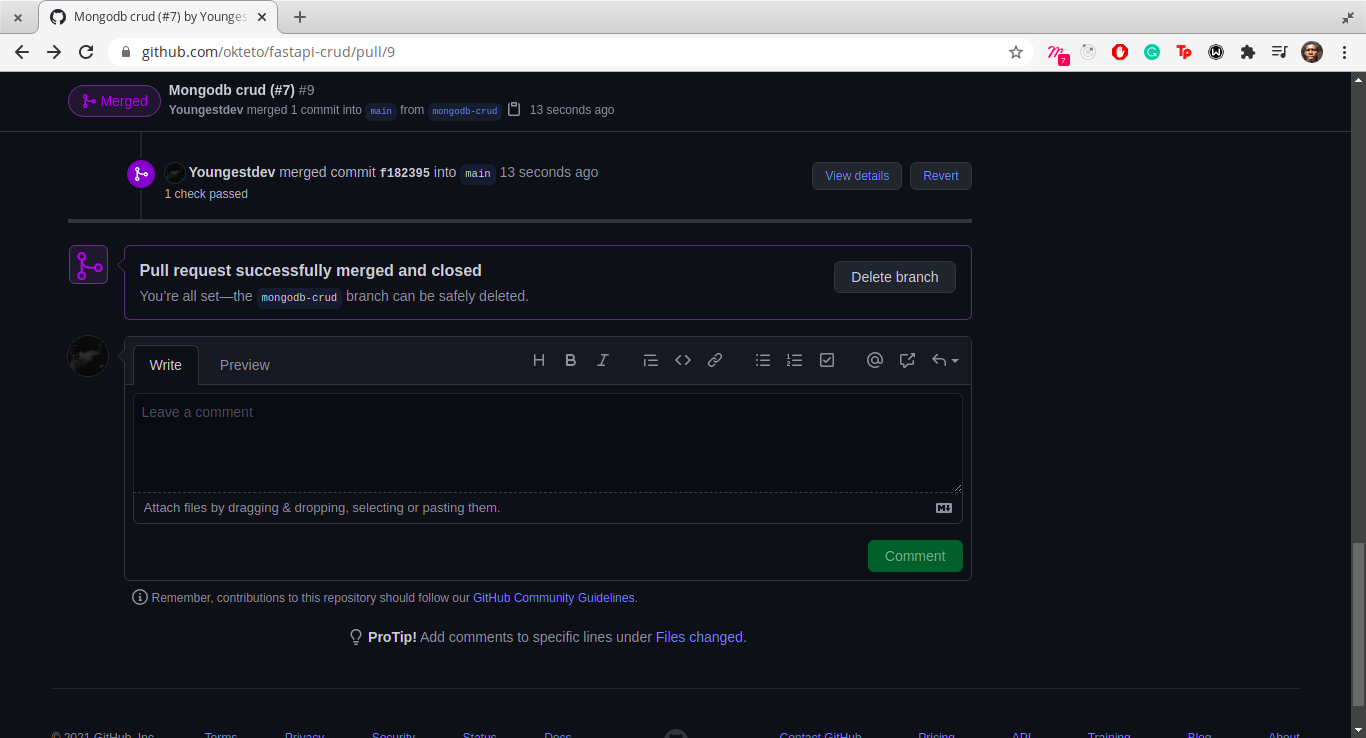Open the media control playlist icon

pyautogui.click(x=1280, y=52)
